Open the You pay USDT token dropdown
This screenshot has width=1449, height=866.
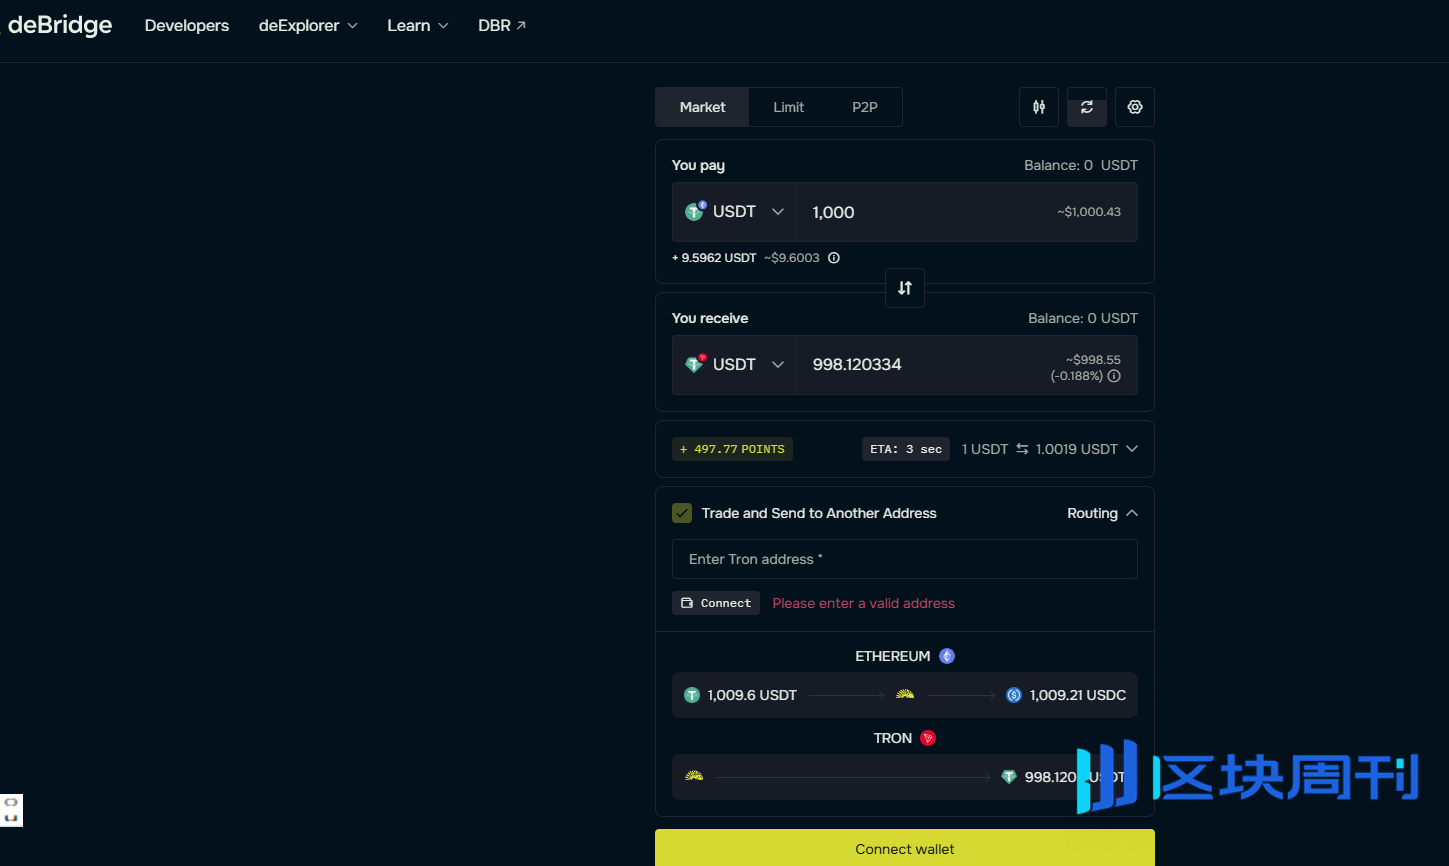(x=734, y=212)
